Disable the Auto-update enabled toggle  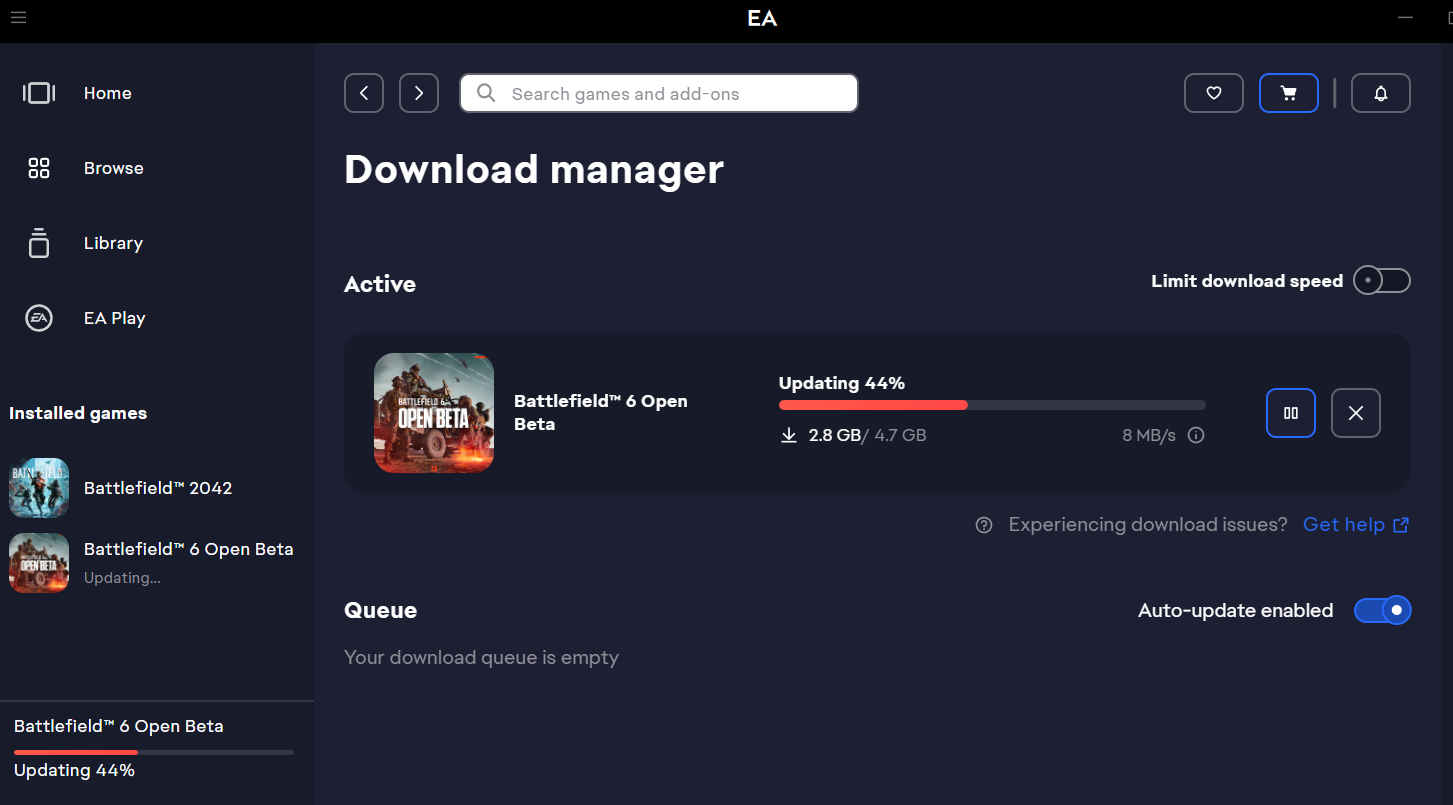1382,610
